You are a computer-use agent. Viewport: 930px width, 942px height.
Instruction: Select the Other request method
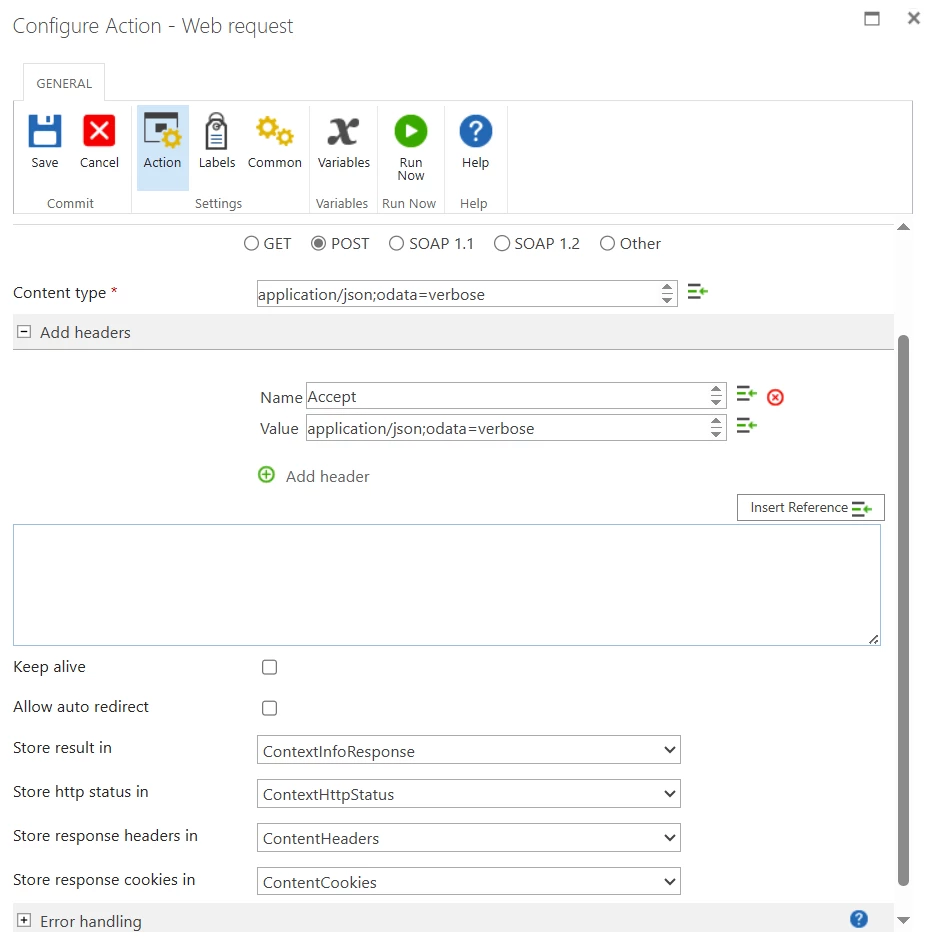[607, 243]
